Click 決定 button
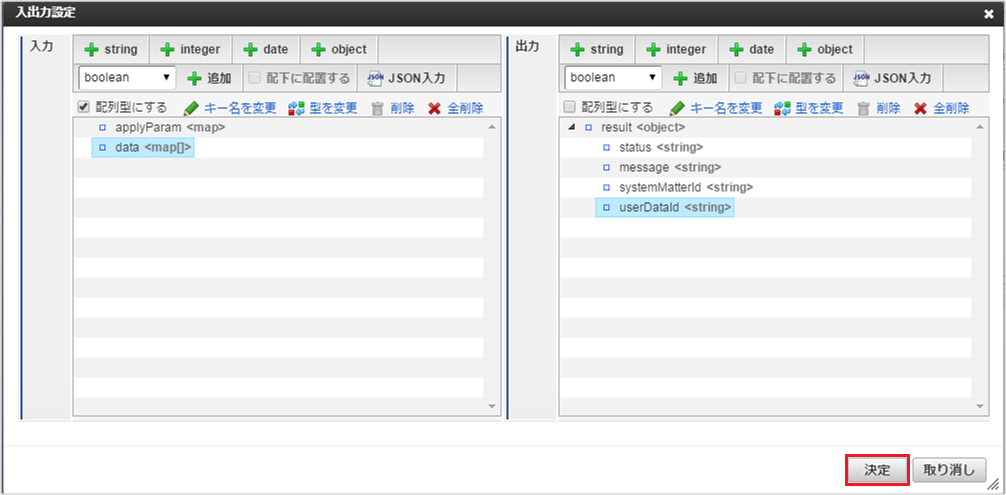The width and height of the screenshot is (1006, 495). (877, 469)
